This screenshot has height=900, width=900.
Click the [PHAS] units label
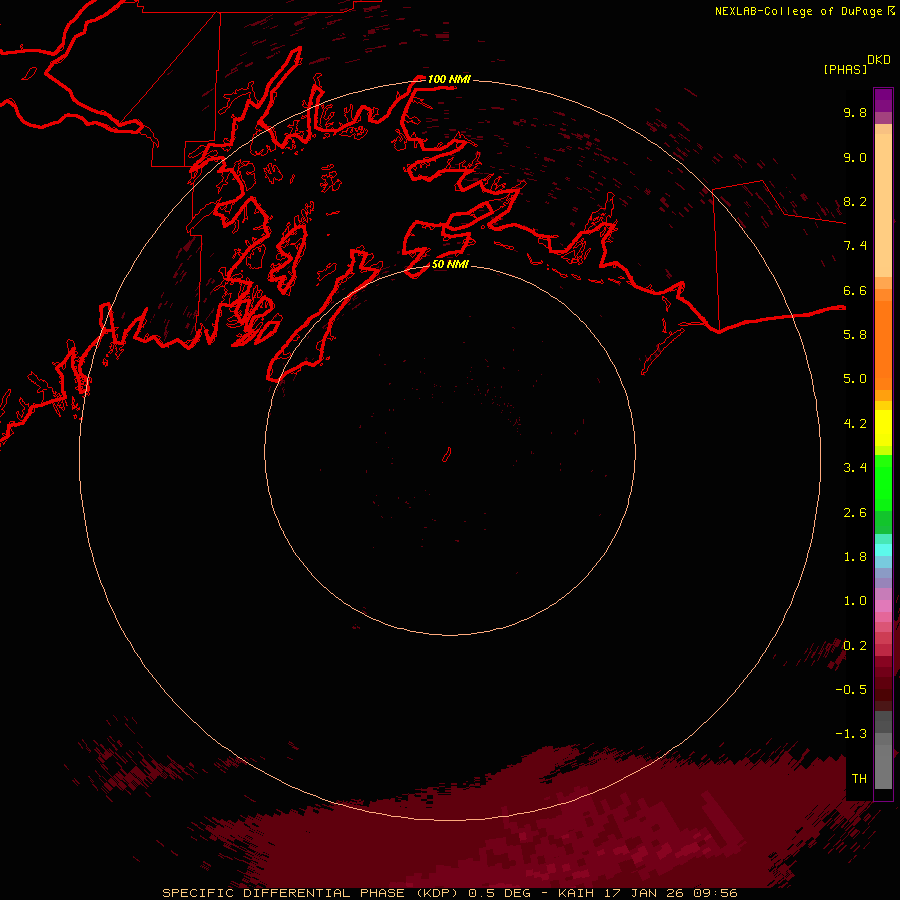(845, 69)
